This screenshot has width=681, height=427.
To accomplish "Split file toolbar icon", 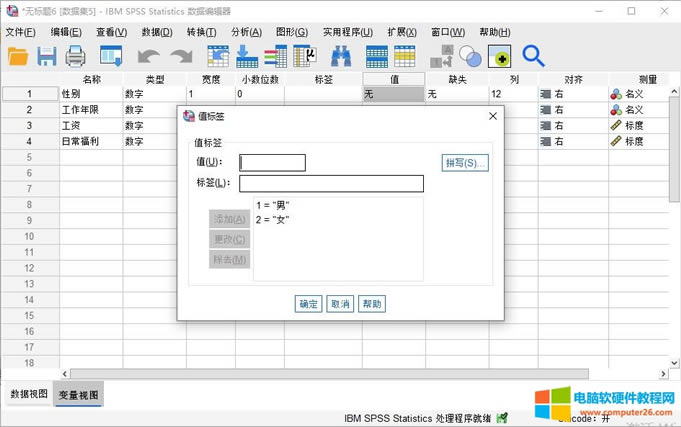I will (441, 56).
